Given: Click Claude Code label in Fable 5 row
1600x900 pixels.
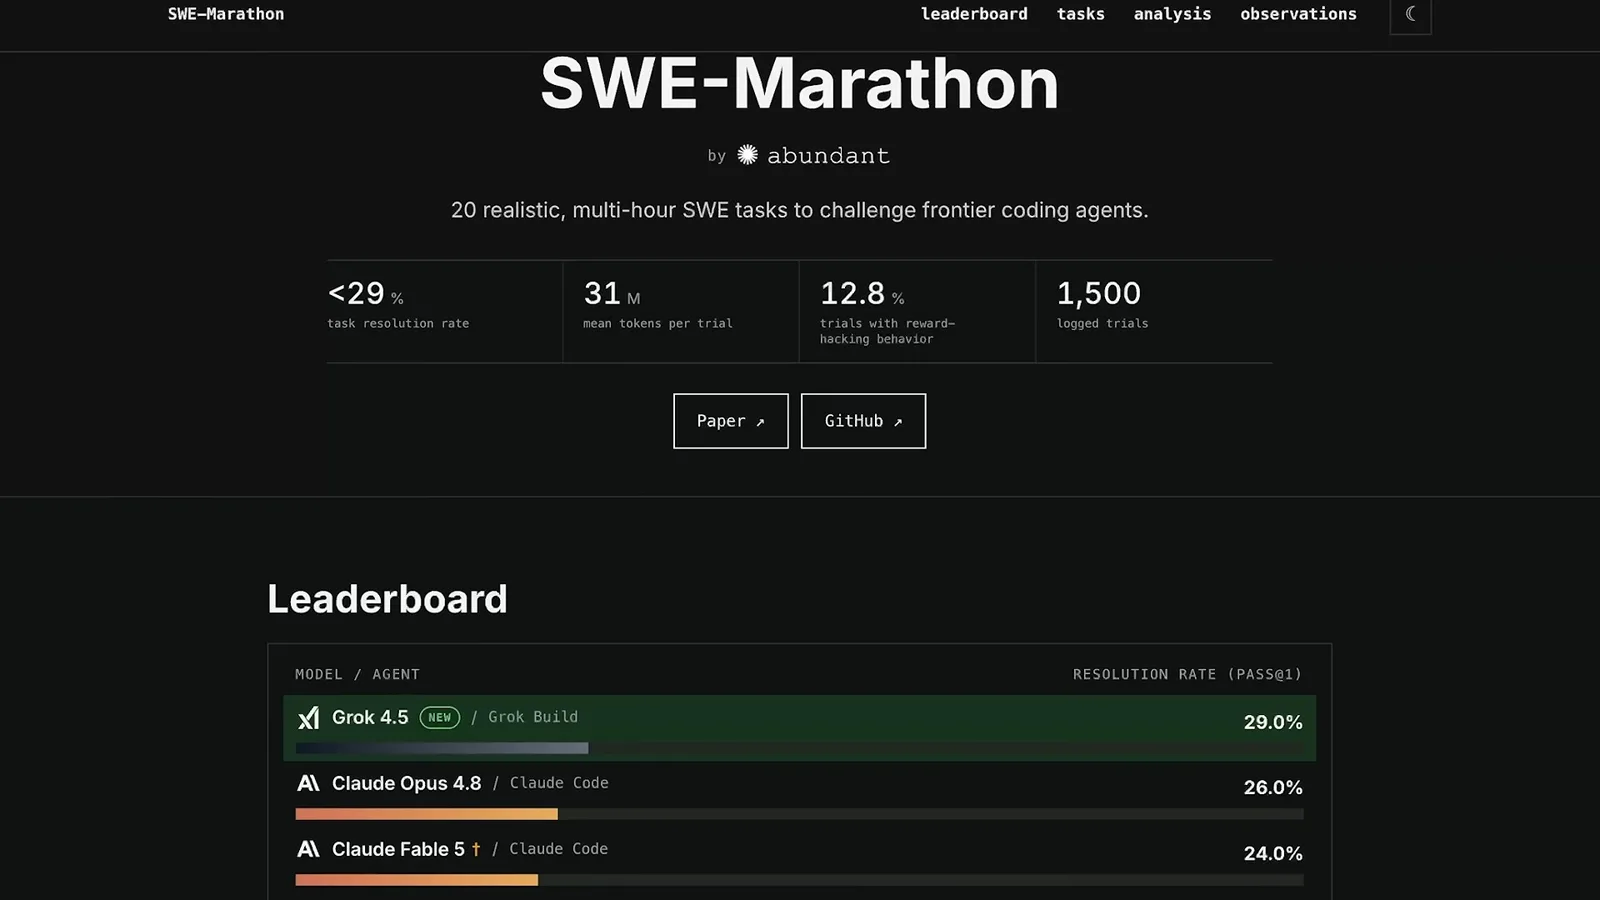Looking at the screenshot, I should coord(559,849).
